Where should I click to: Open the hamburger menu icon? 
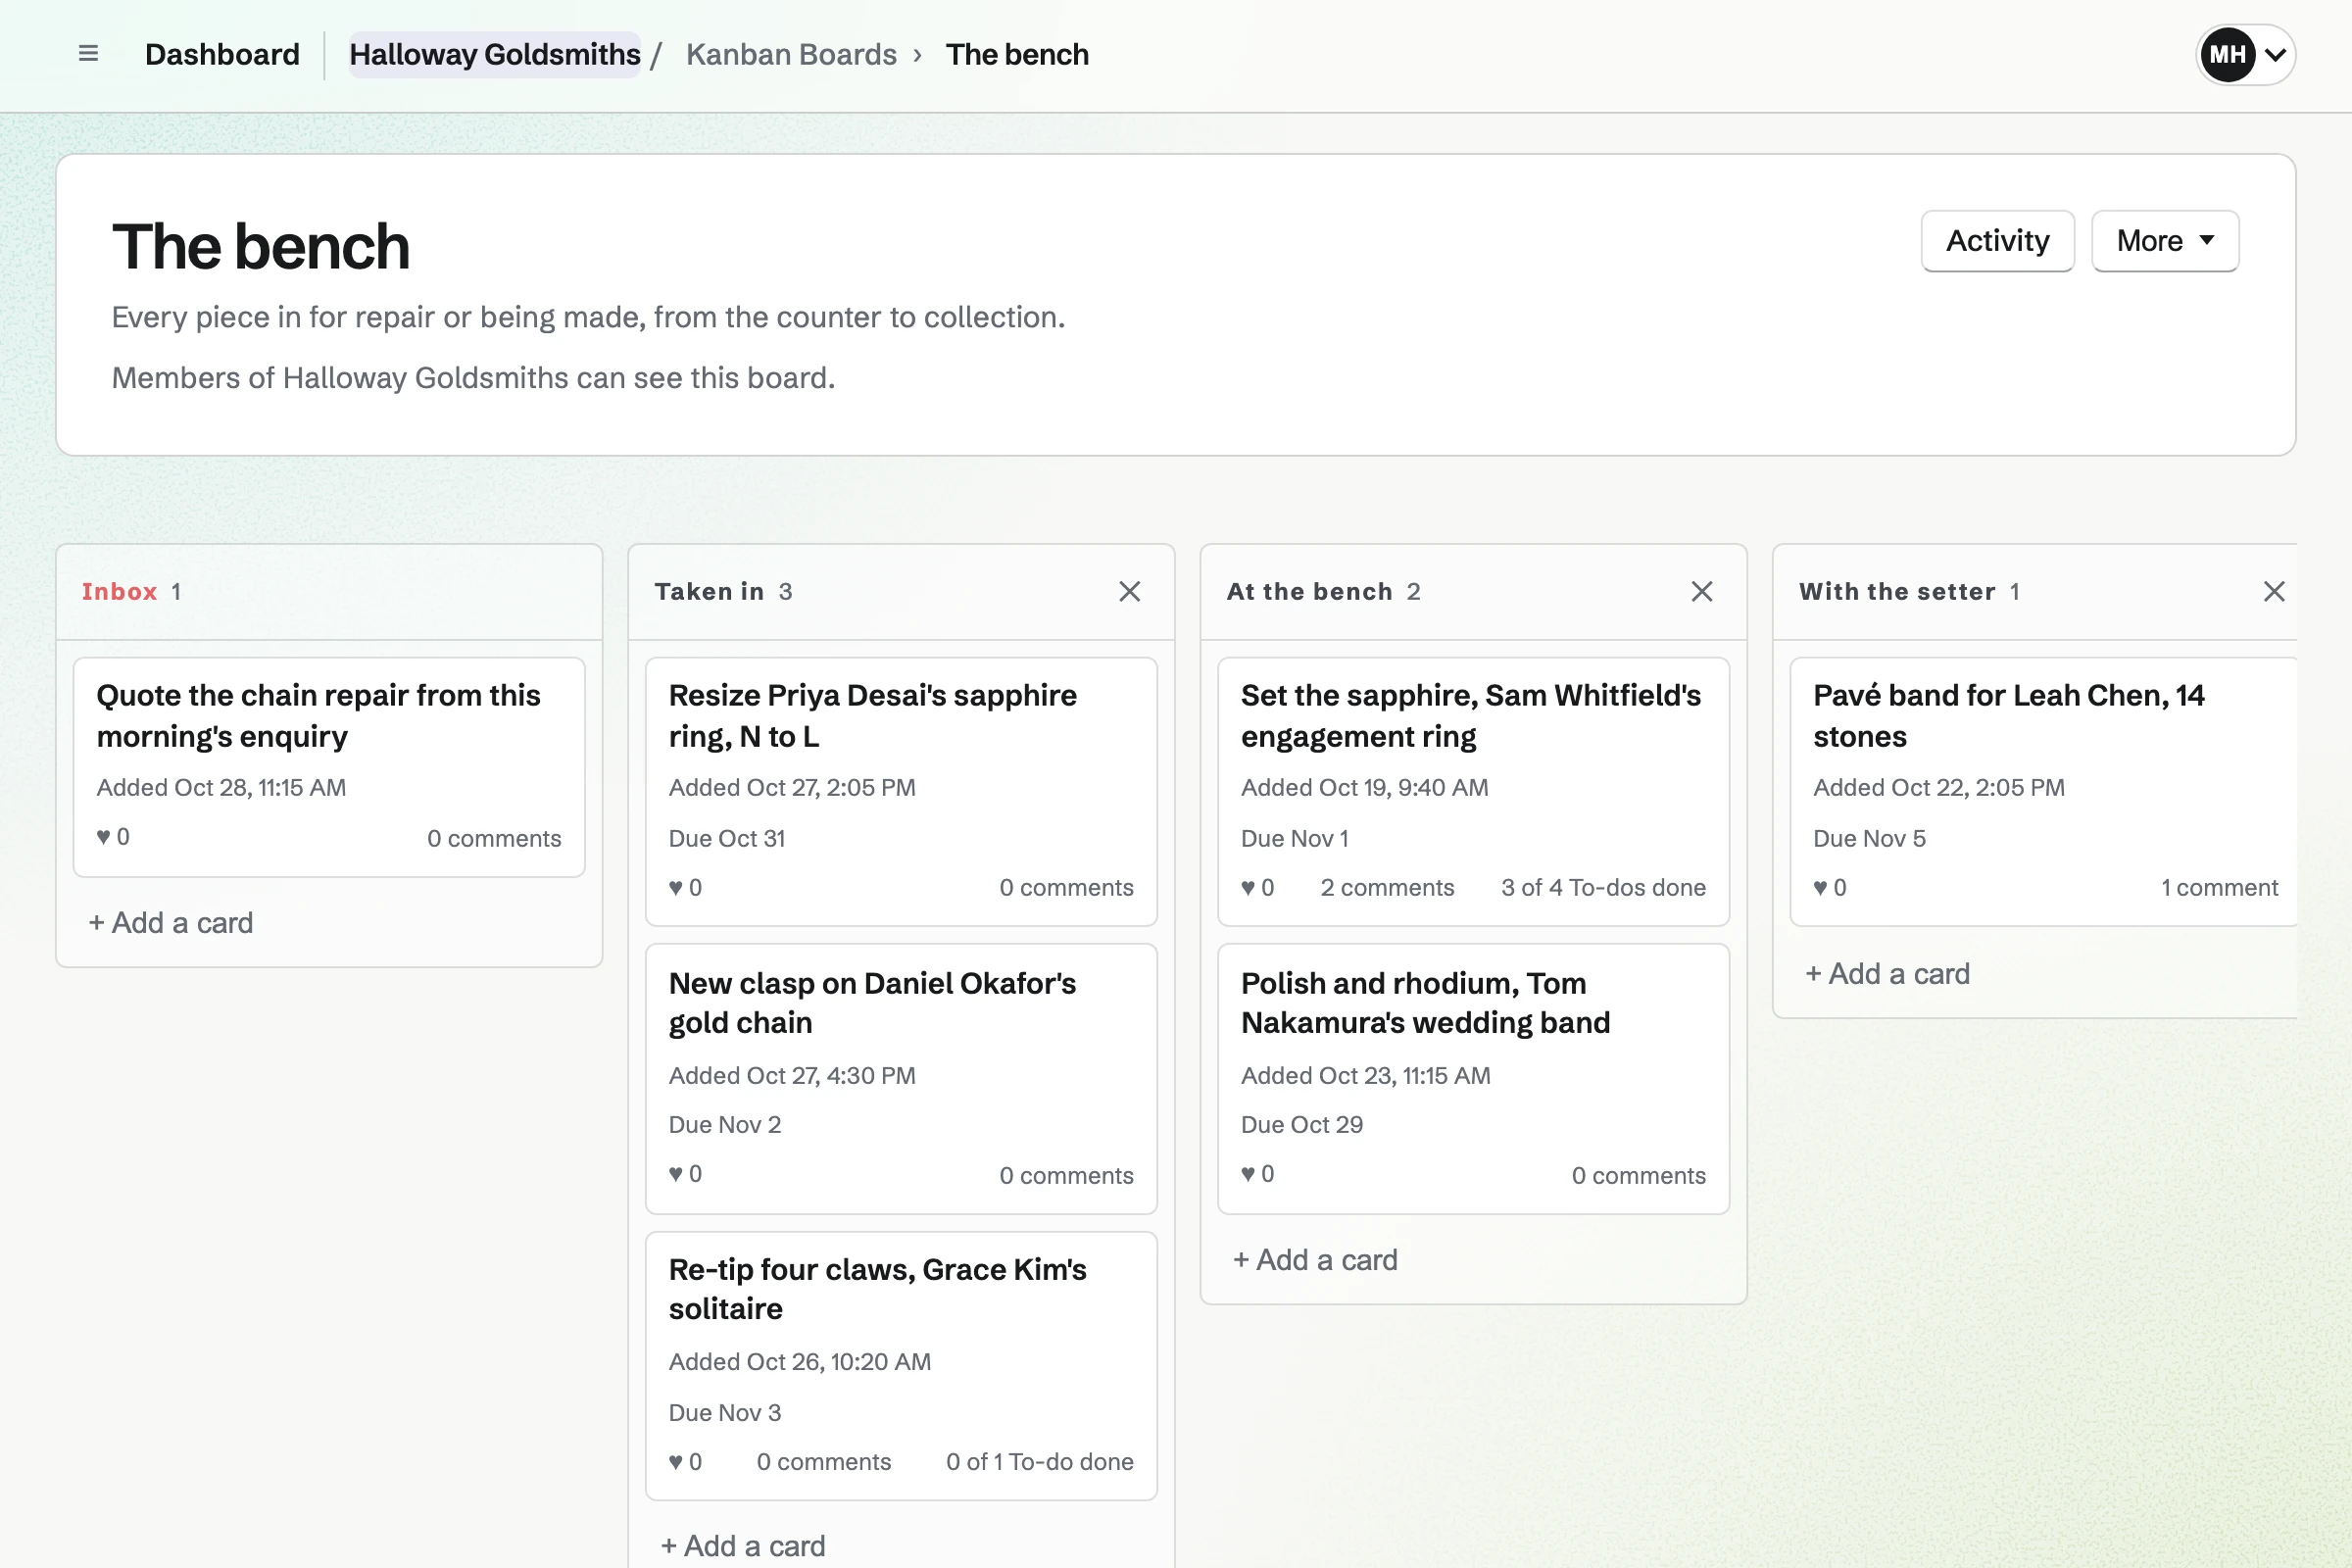(88, 54)
